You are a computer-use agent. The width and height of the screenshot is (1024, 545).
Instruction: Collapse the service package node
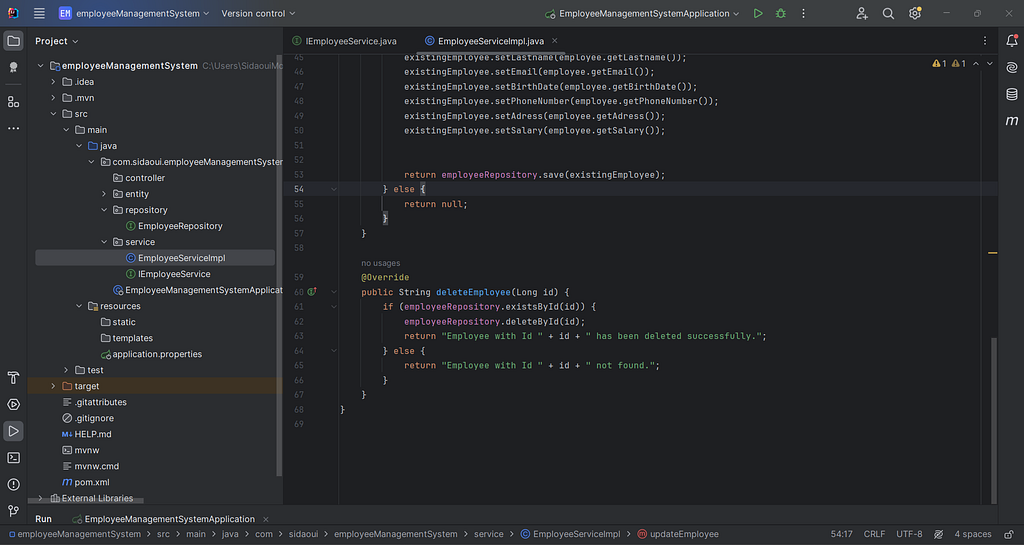[x=104, y=241]
